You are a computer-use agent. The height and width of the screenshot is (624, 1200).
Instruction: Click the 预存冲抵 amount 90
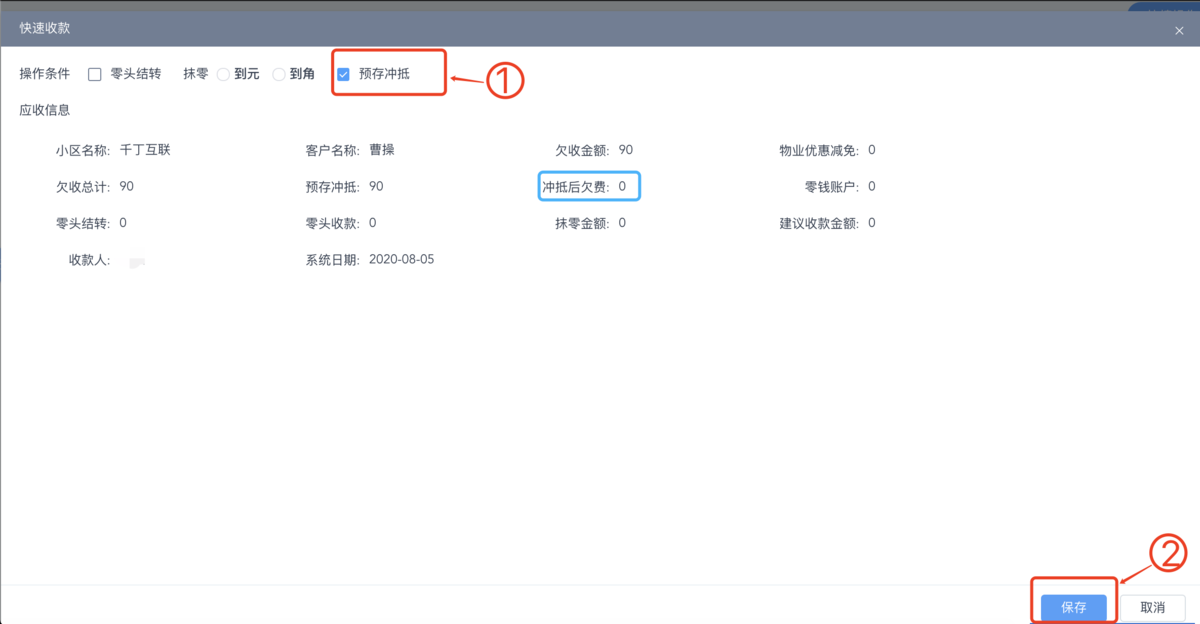click(376, 186)
